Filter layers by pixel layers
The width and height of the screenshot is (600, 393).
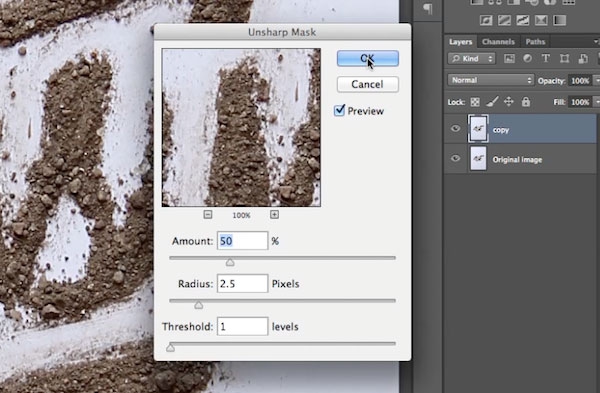tap(509, 59)
